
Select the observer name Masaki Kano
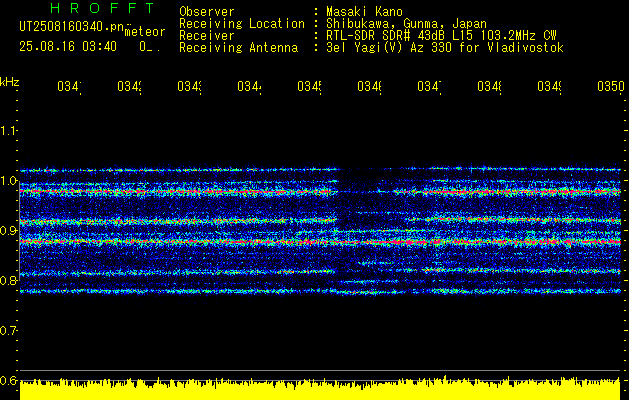tap(364, 11)
